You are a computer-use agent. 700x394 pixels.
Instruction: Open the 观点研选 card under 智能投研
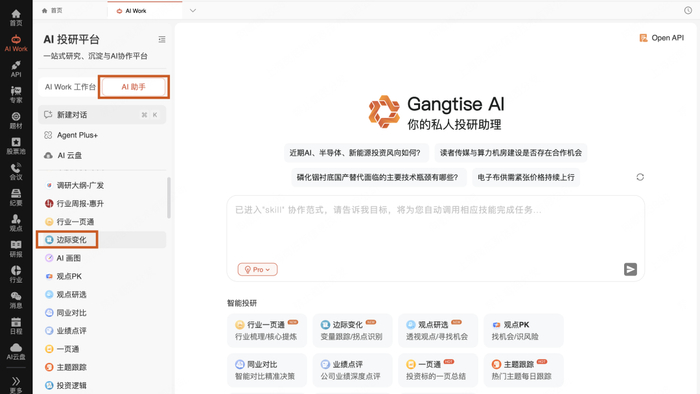pyautogui.click(x=438, y=331)
